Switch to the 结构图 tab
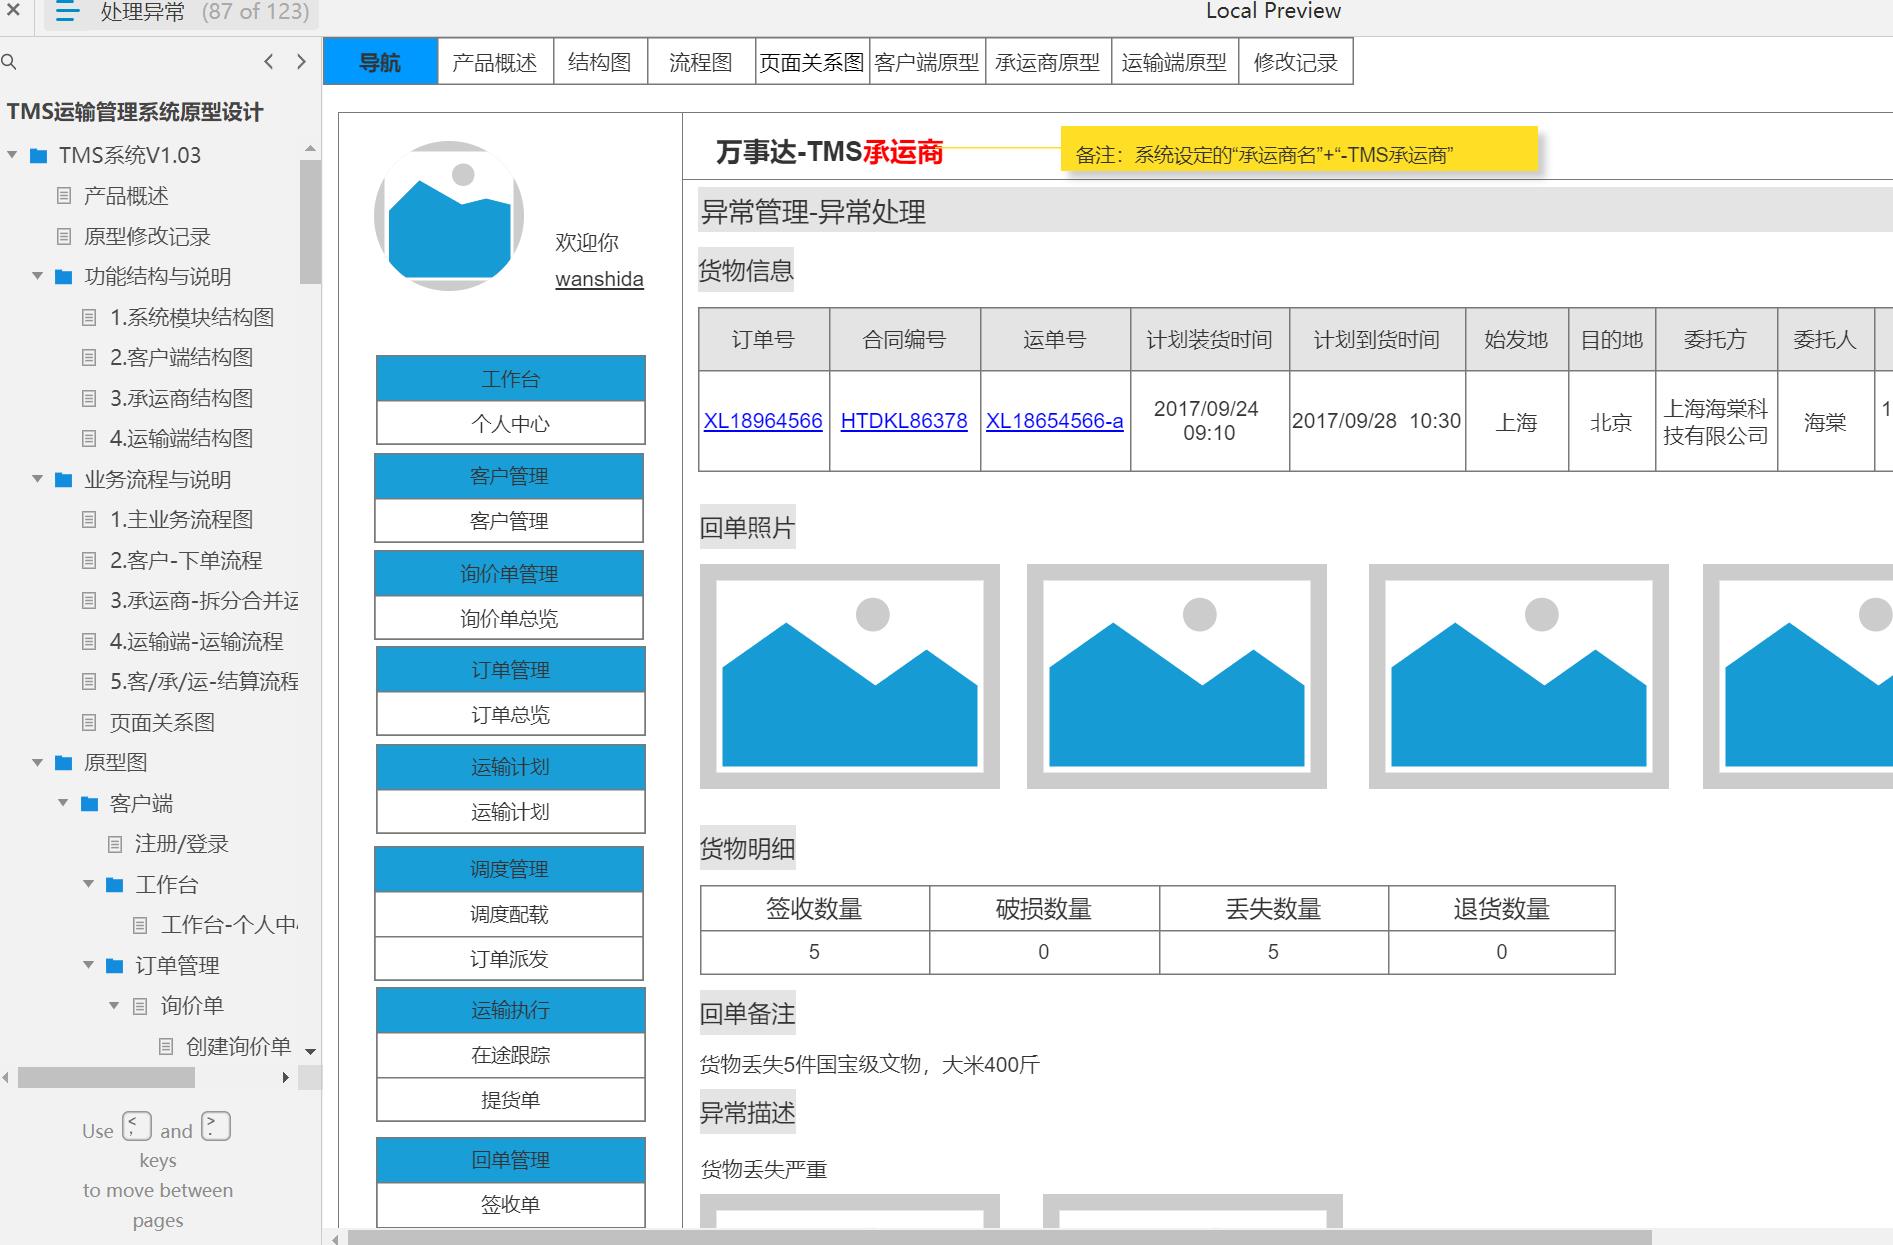The width and height of the screenshot is (1893, 1245). tap(600, 62)
